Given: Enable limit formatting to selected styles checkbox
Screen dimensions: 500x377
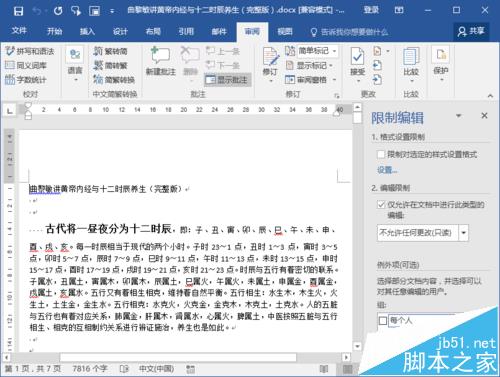Looking at the screenshot, I should tap(381, 154).
